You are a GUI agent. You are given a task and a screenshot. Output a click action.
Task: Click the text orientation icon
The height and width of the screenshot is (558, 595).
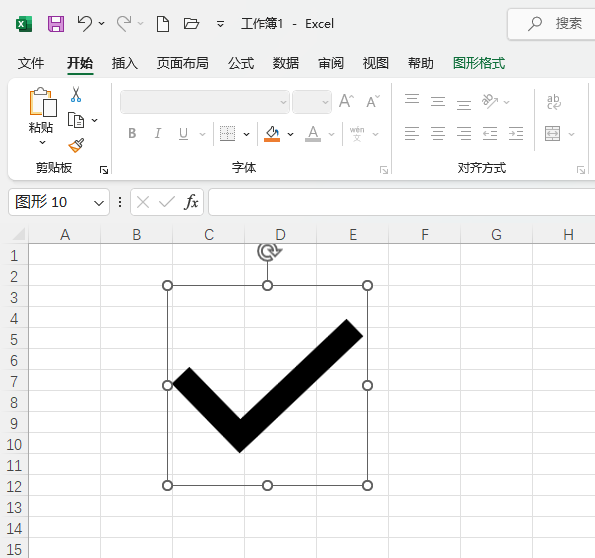pos(490,101)
